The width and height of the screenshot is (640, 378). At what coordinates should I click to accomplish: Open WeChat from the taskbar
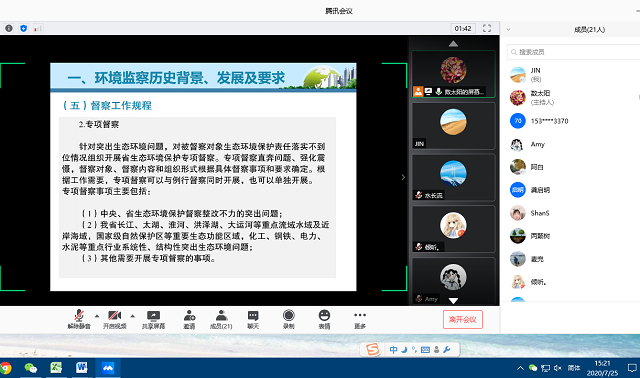[x=31, y=368]
